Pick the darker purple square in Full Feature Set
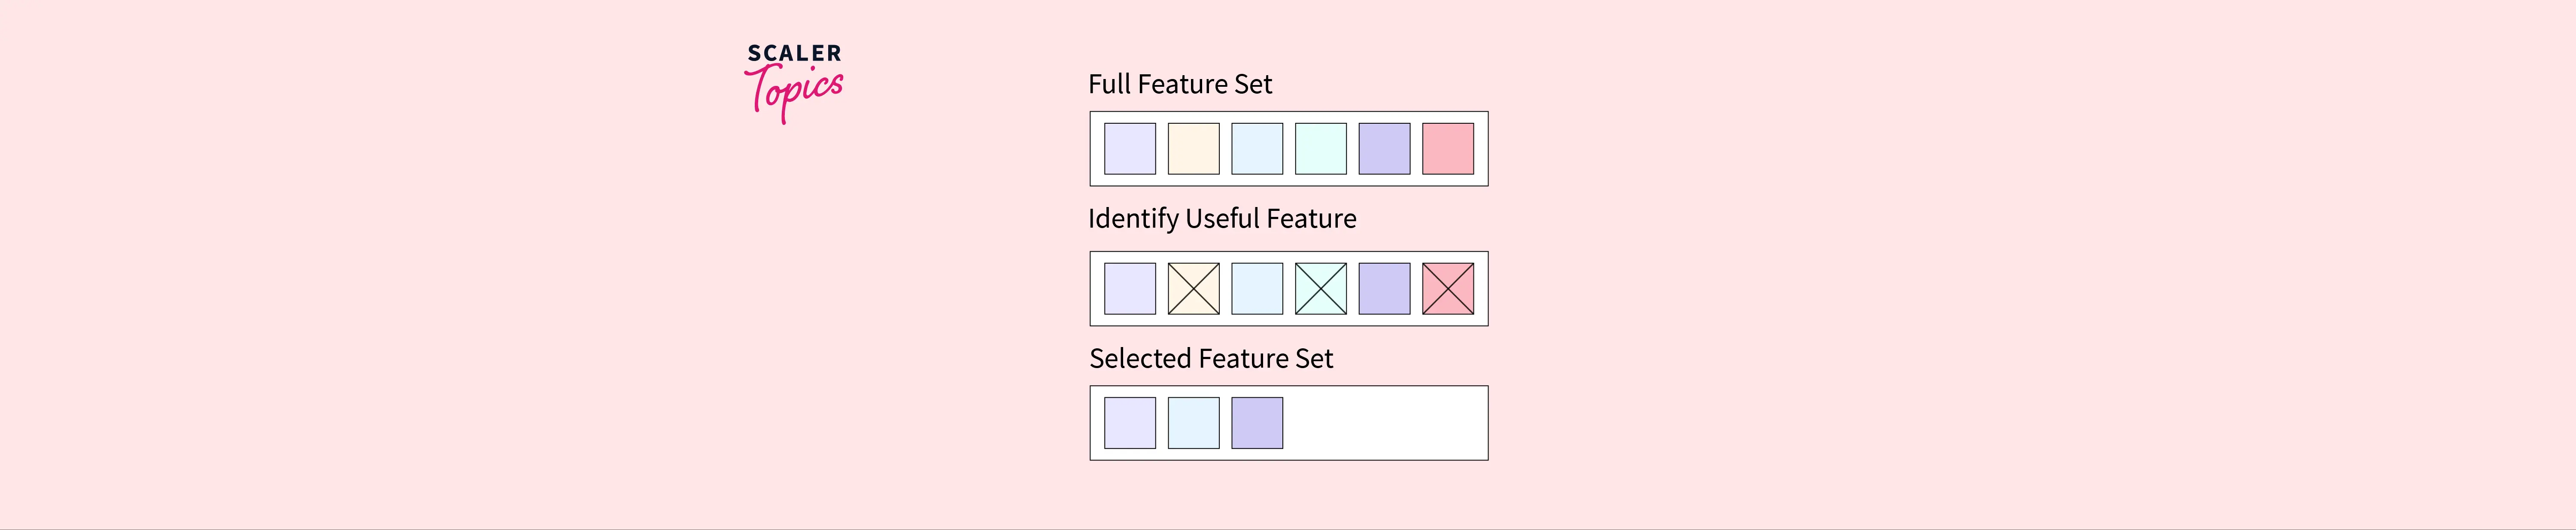 (x=1384, y=149)
